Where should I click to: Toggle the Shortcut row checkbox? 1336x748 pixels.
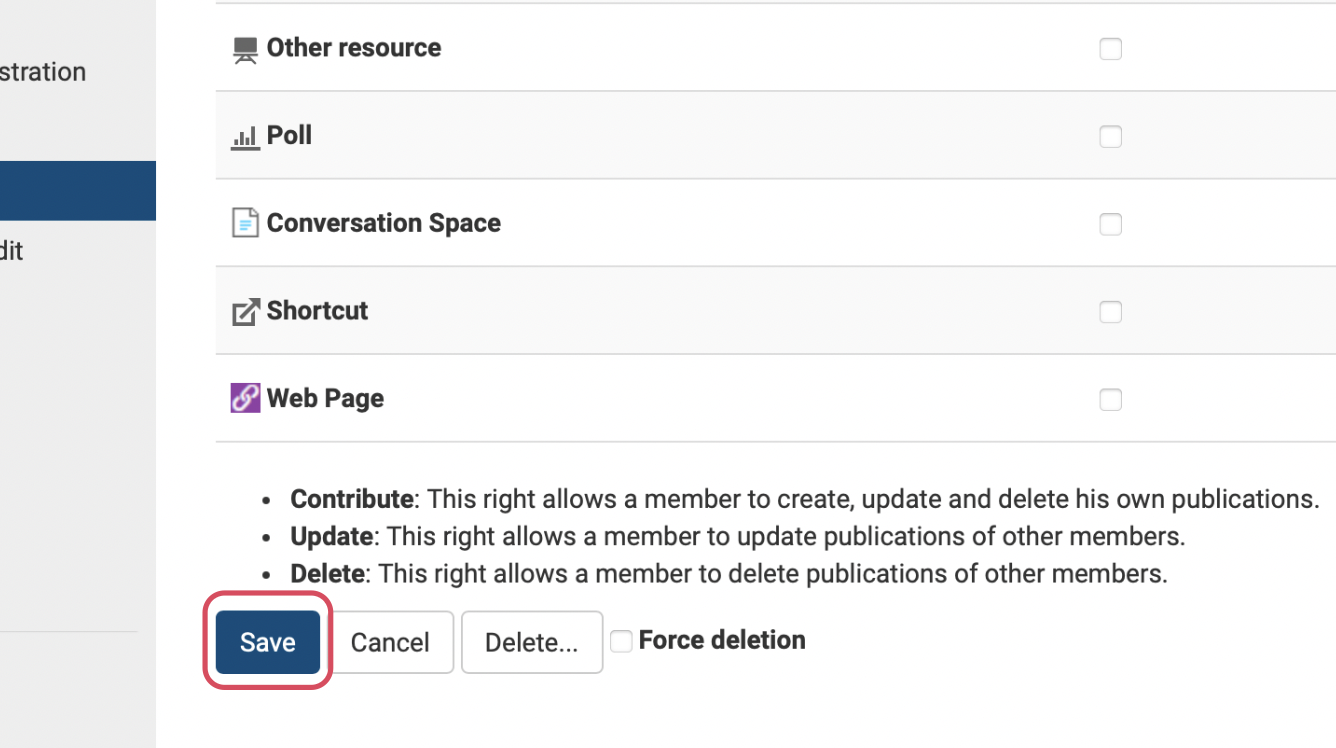coord(1110,312)
